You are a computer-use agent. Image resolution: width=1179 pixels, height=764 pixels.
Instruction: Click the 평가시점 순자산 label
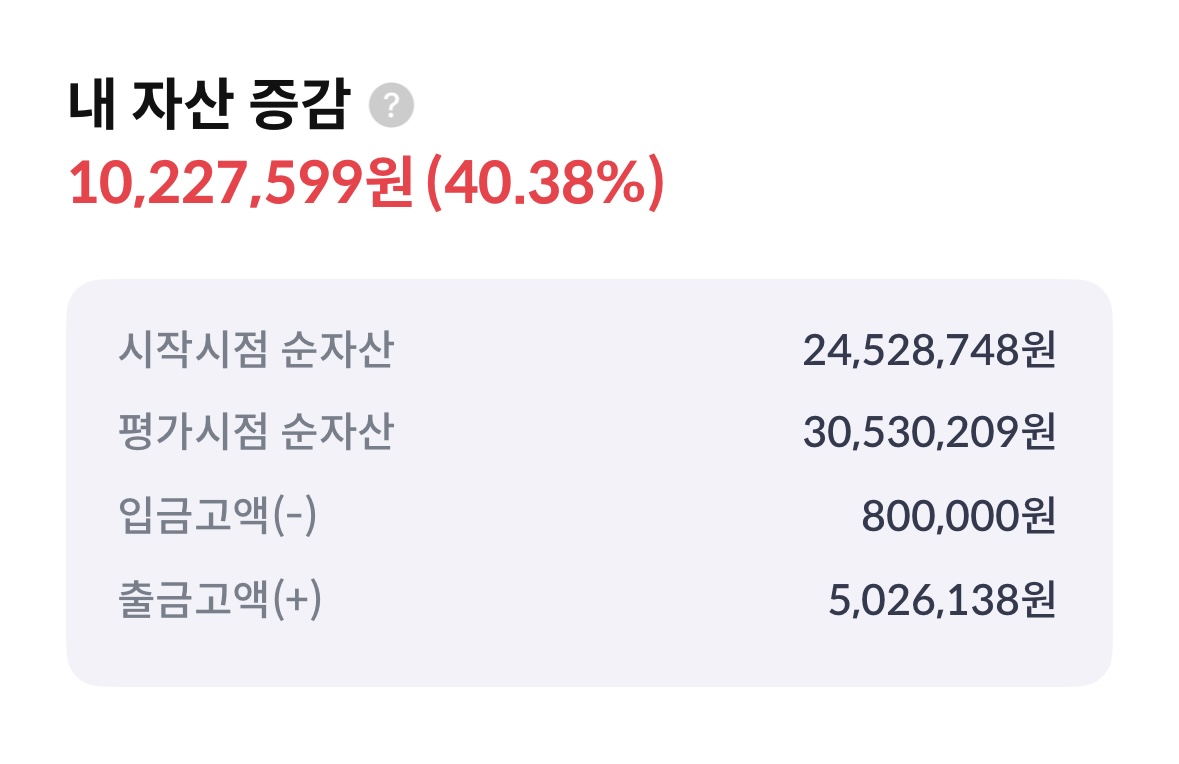coord(255,433)
